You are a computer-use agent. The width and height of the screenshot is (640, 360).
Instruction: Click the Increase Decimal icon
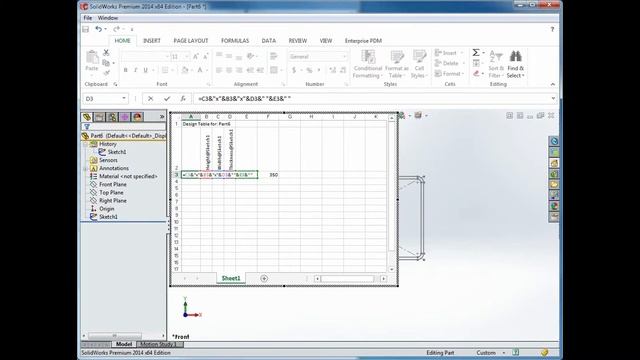pyautogui.click(x=333, y=70)
